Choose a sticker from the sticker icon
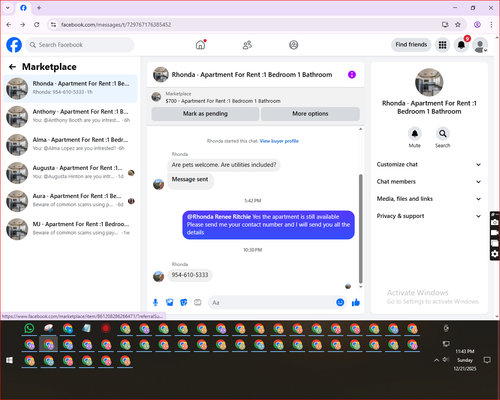The width and height of the screenshot is (500, 400). pos(184,302)
